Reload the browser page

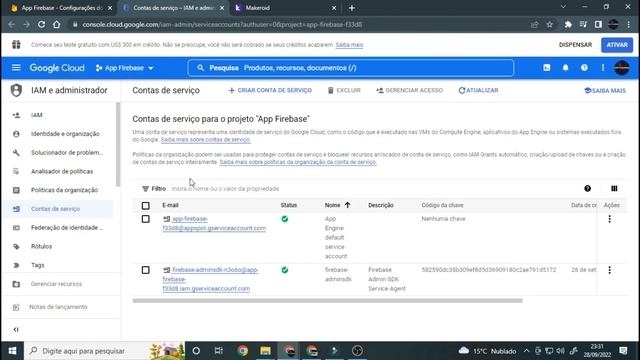41,24
